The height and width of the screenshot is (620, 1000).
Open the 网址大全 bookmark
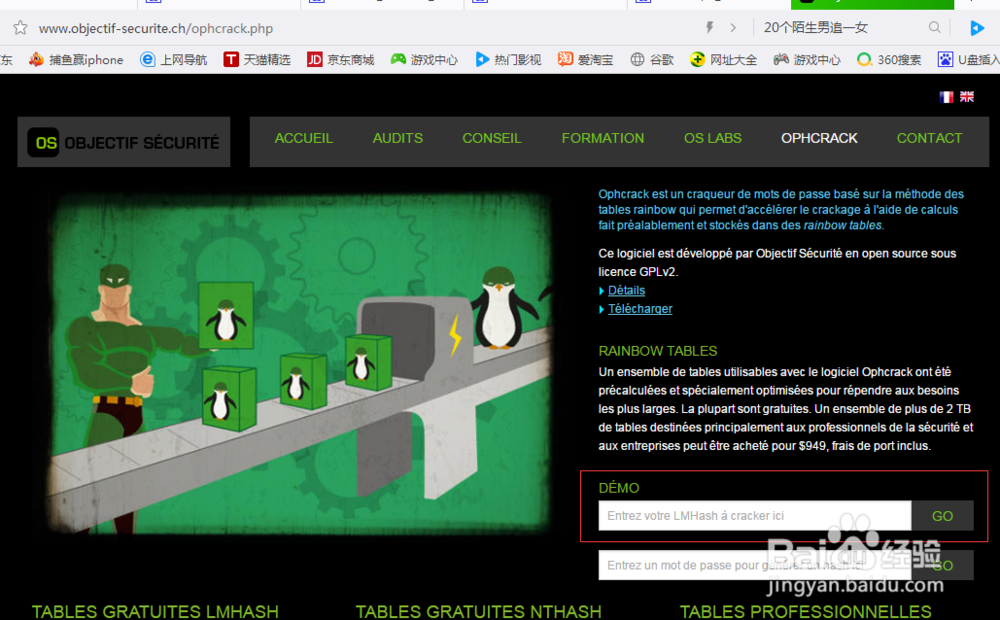pos(723,59)
